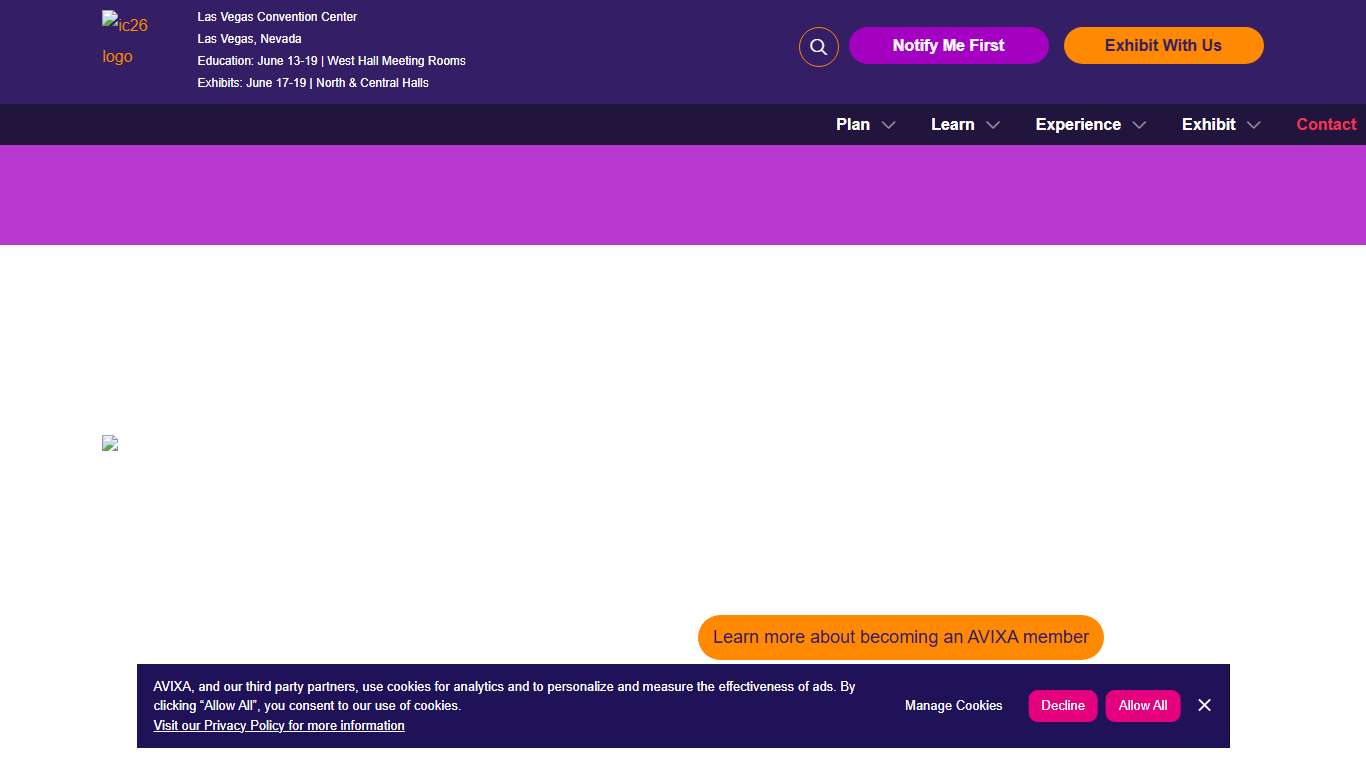Open the Plan navigation item
This screenshot has width=1366, height=768.
(x=852, y=124)
